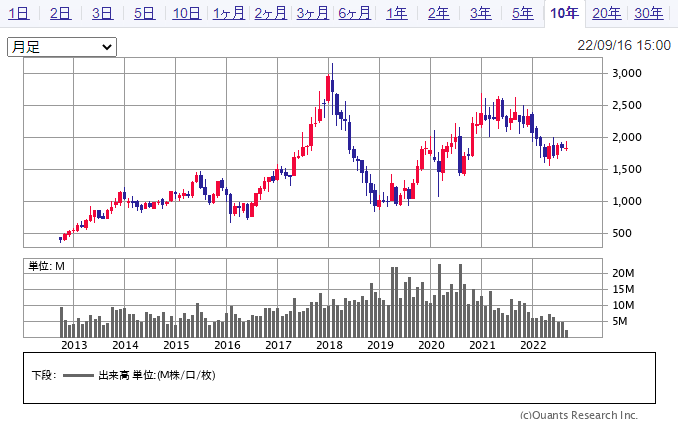Image resolution: width=678 pixels, height=425 pixels.
Task: Switch chart to 1ヶ月 range
Action: click(229, 13)
